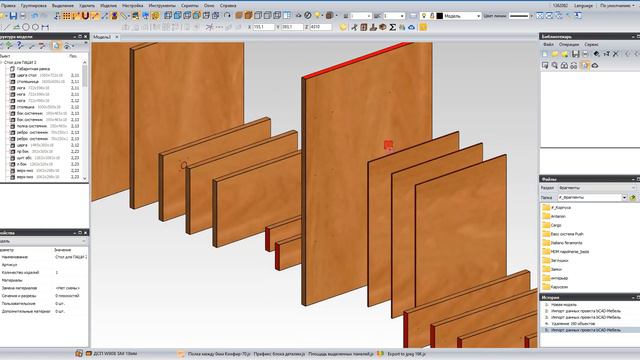Click the brown shaded cube render icon

248,16
